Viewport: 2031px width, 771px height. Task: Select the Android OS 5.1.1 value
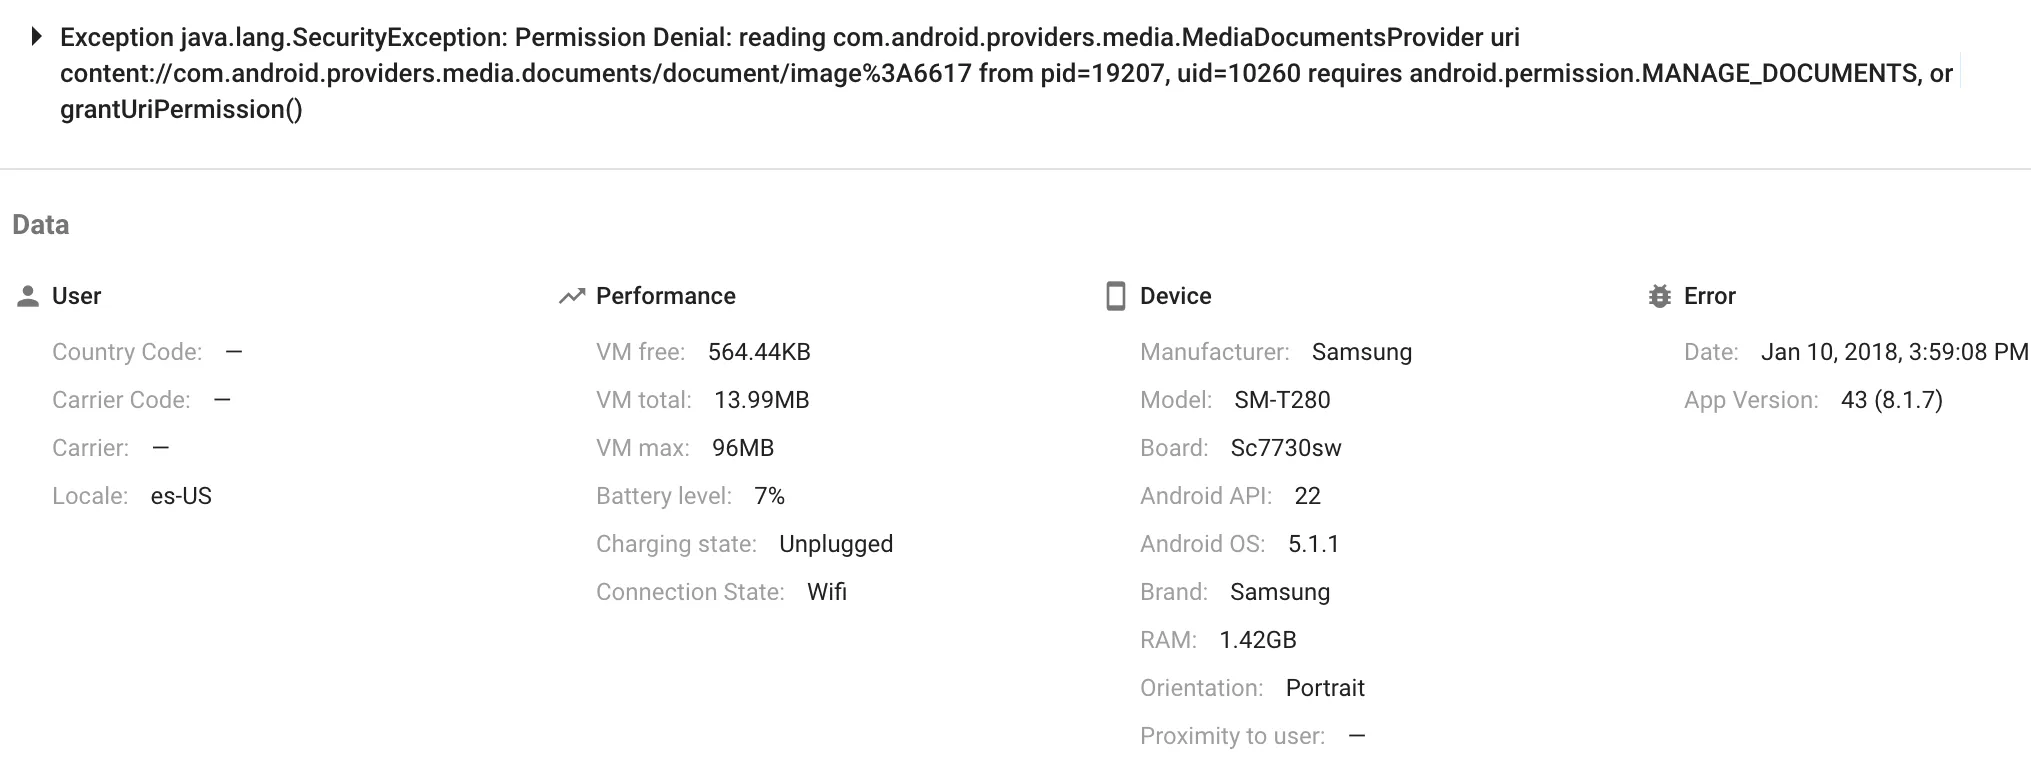coord(1313,544)
